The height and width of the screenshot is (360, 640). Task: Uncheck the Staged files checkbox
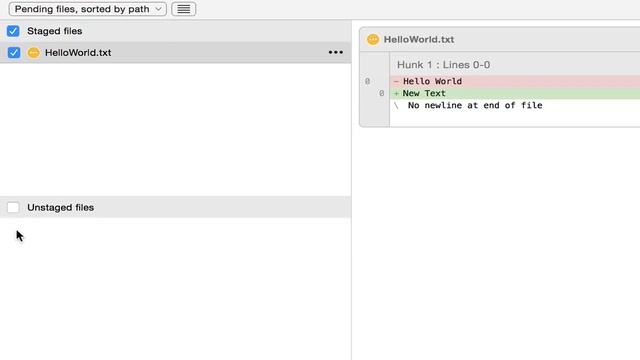[13, 31]
